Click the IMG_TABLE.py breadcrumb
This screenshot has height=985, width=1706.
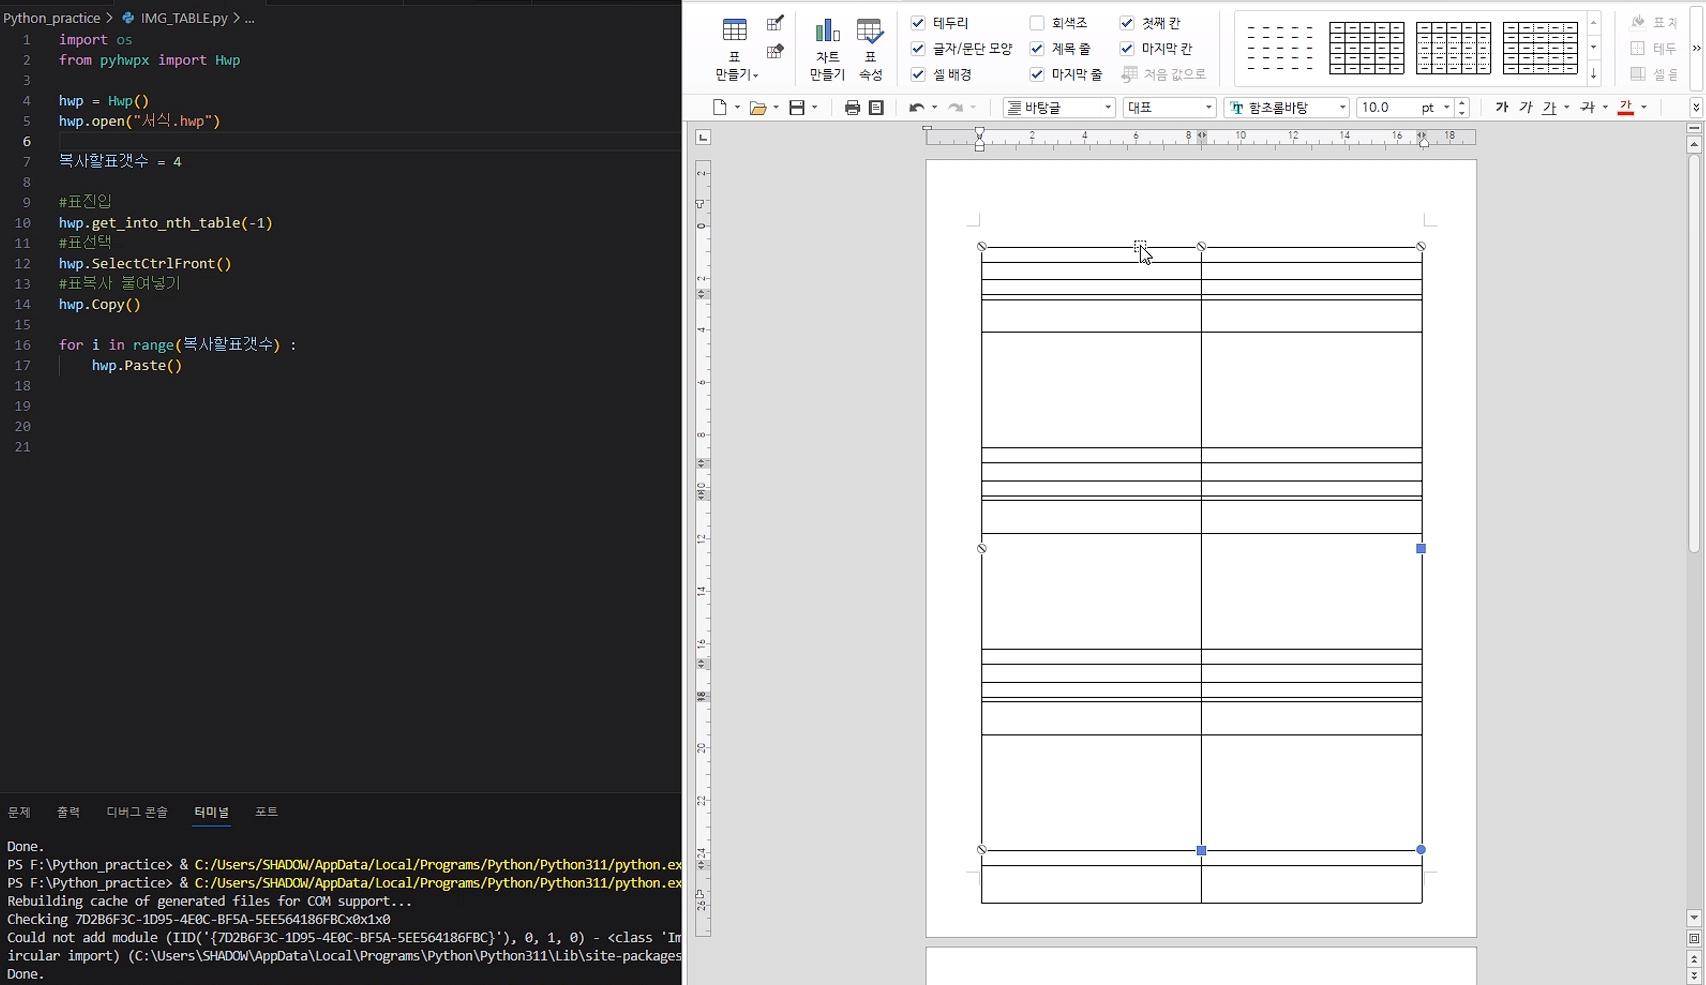point(184,18)
